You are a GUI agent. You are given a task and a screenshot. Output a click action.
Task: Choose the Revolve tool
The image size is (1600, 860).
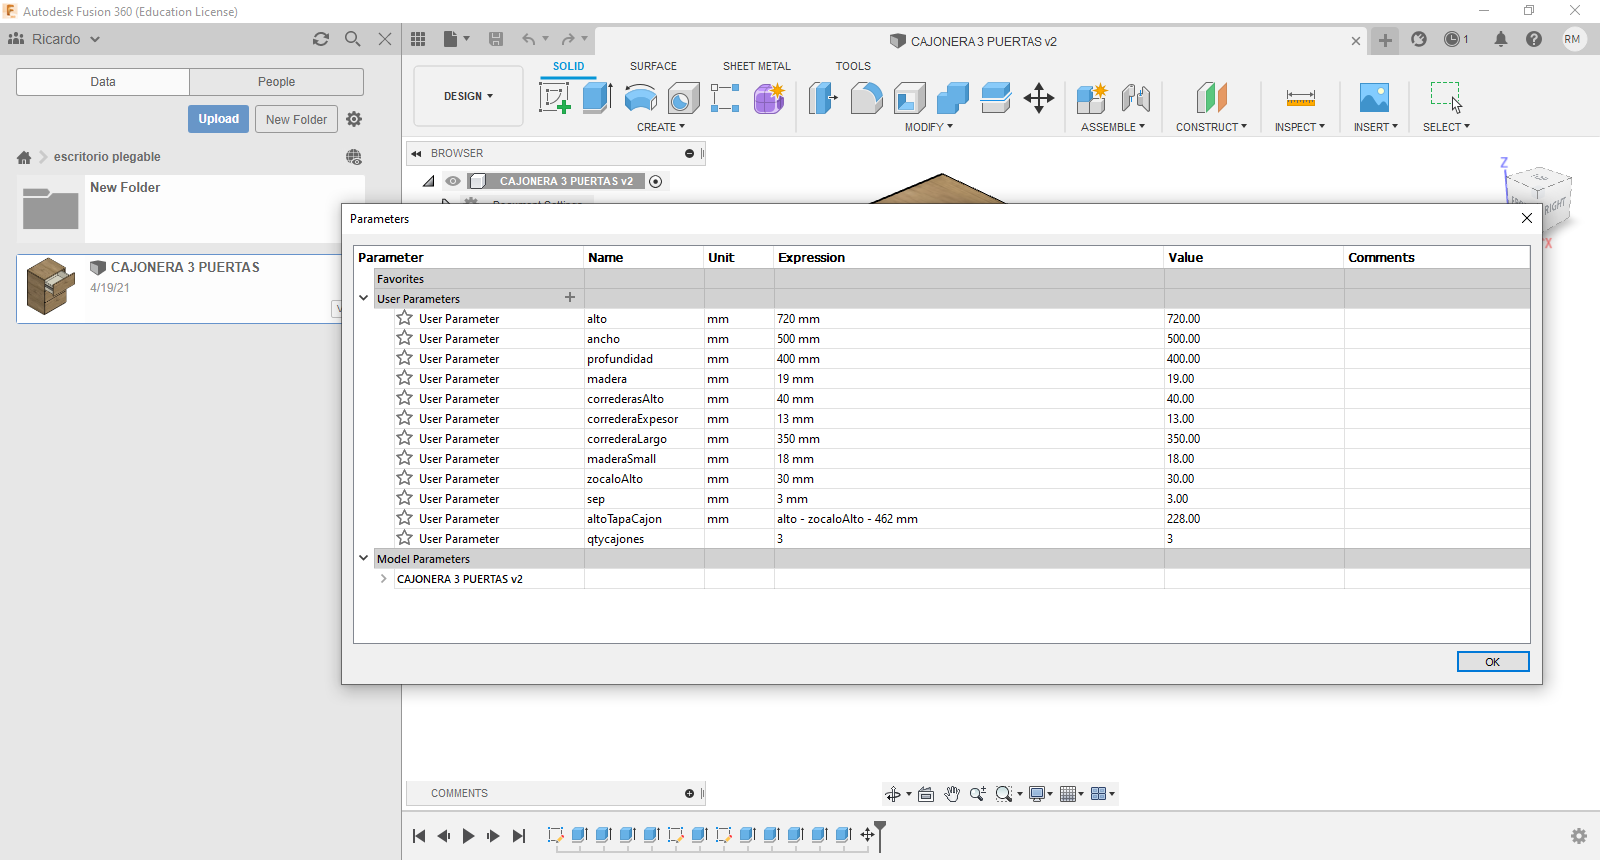click(x=641, y=98)
